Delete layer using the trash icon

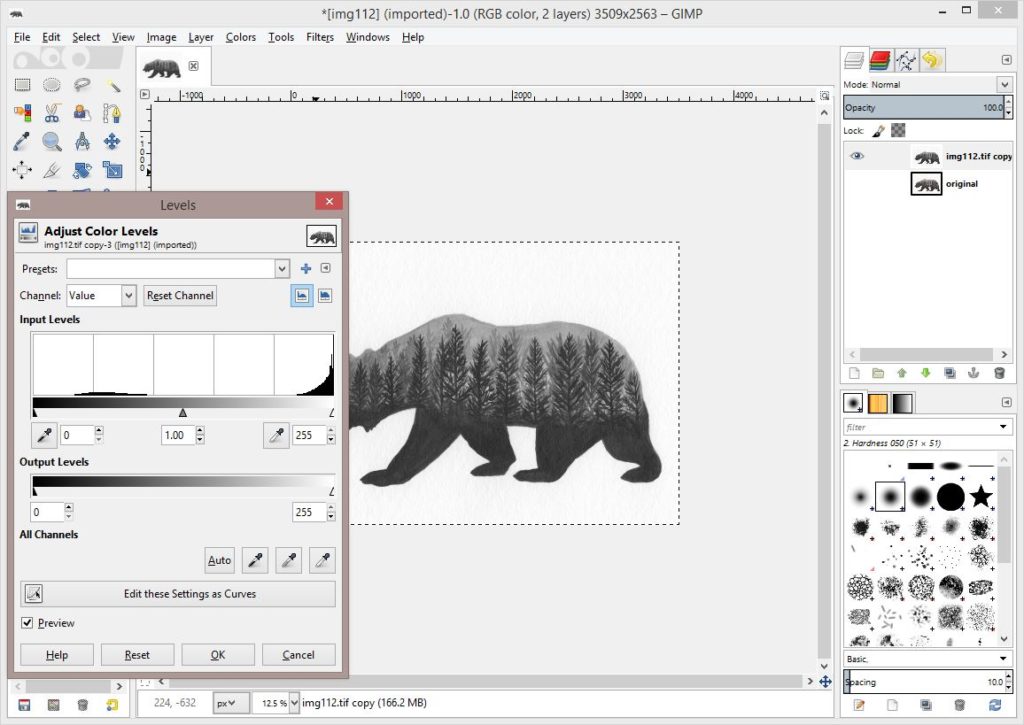point(999,373)
